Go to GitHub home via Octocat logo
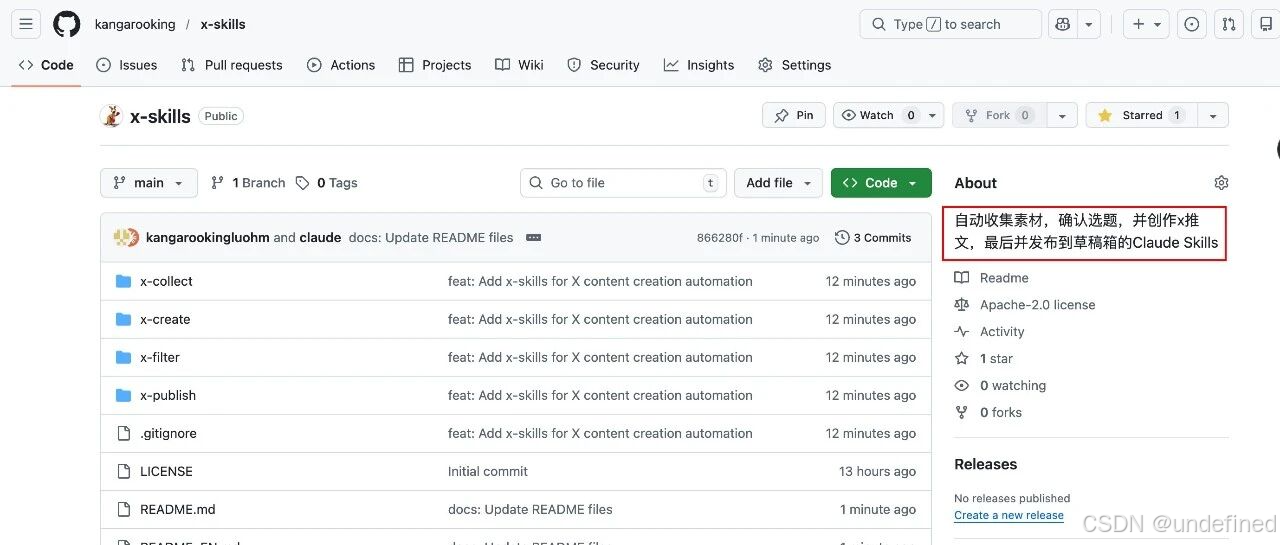Image resolution: width=1280 pixels, height=545 pixels. click(x=67, y=24)
